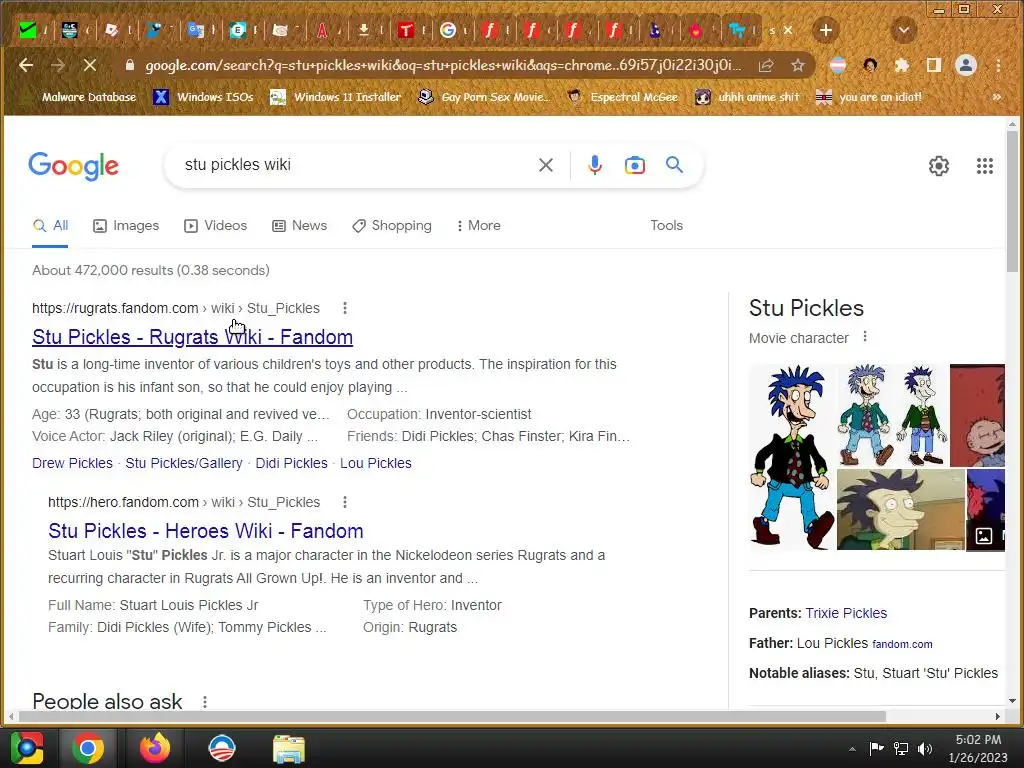The height and width of the screenshot is (768, 1024).
Task: Switch to the News tab
Action: click(x=300, y=225)
